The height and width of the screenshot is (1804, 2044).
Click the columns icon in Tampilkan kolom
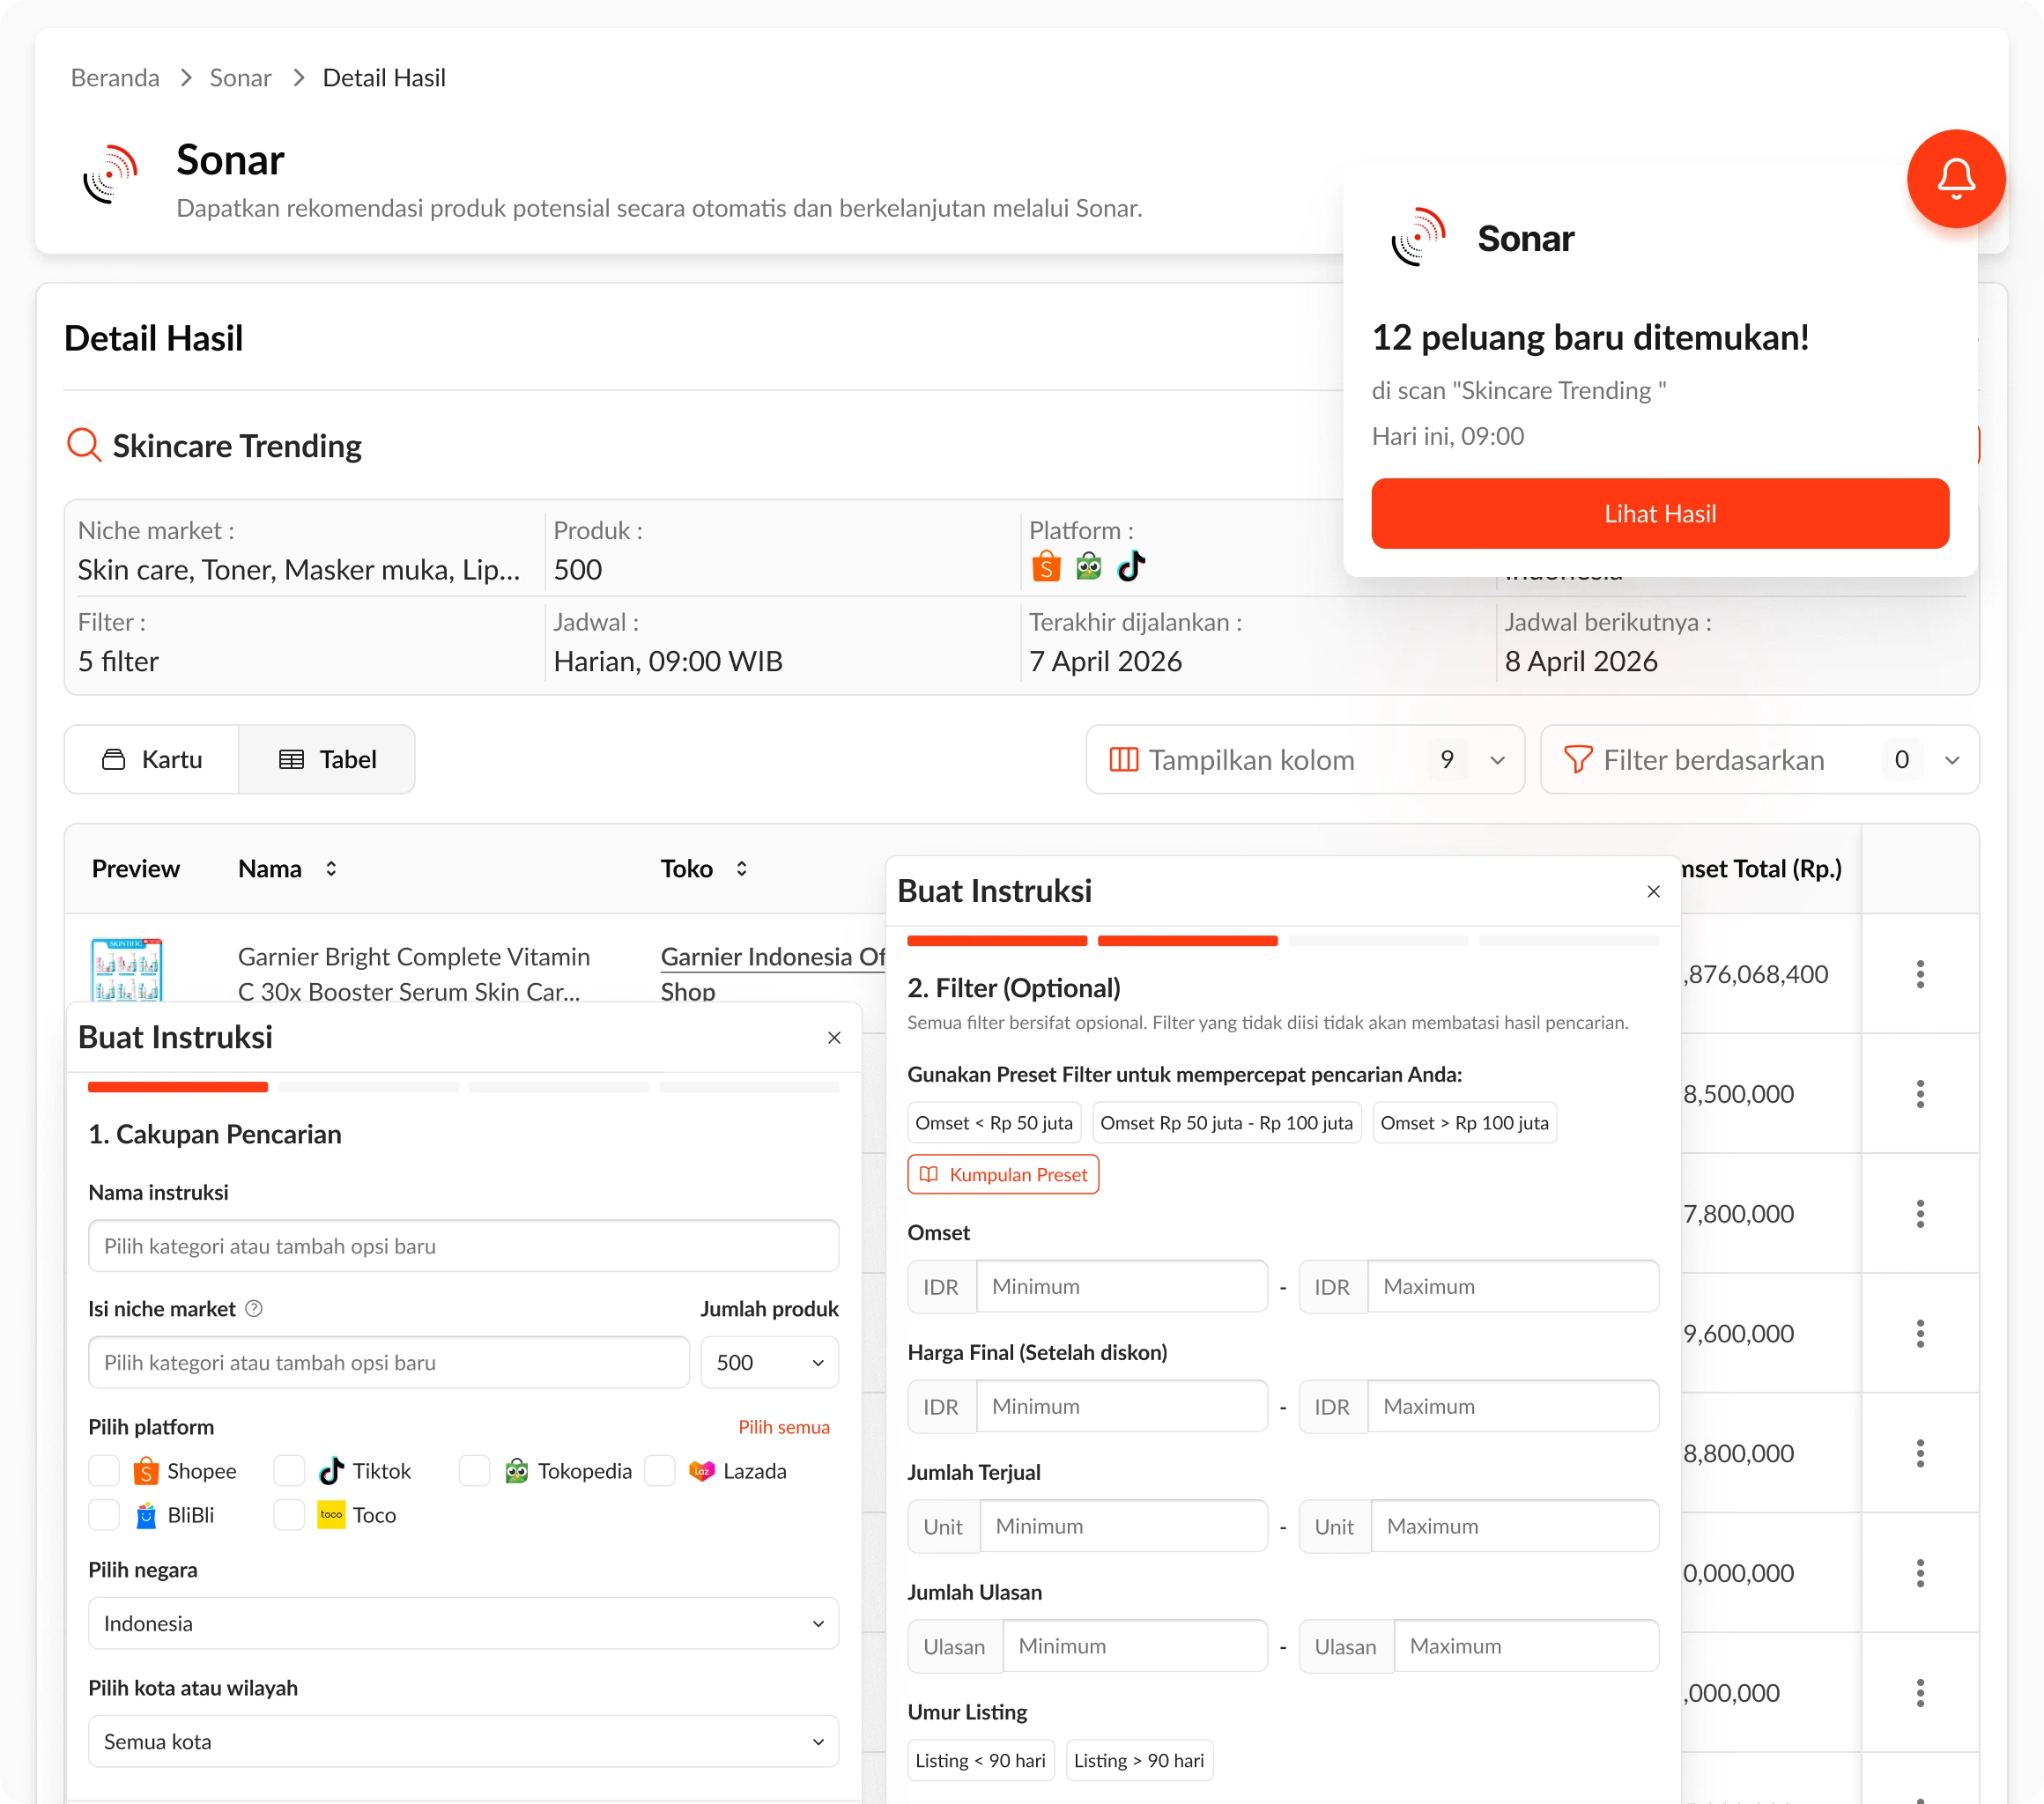tap(1123, 760)
